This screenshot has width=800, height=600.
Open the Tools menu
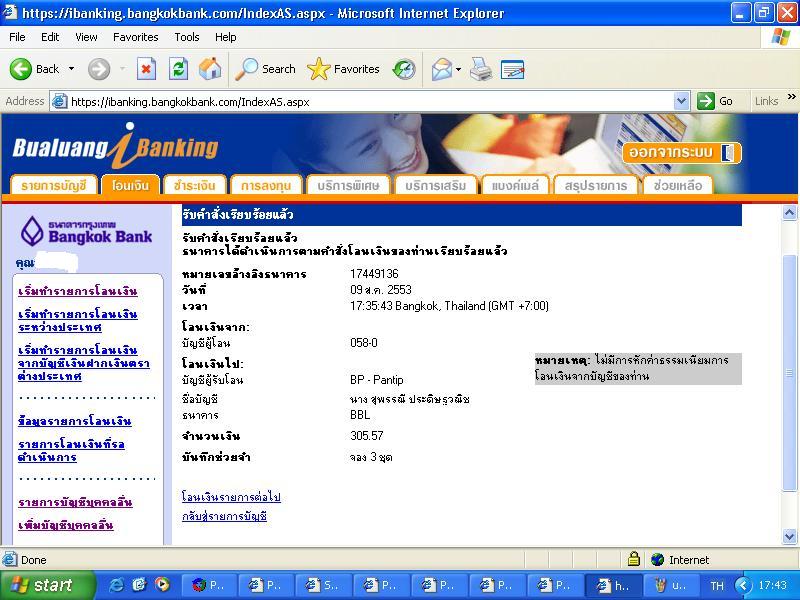187,37
